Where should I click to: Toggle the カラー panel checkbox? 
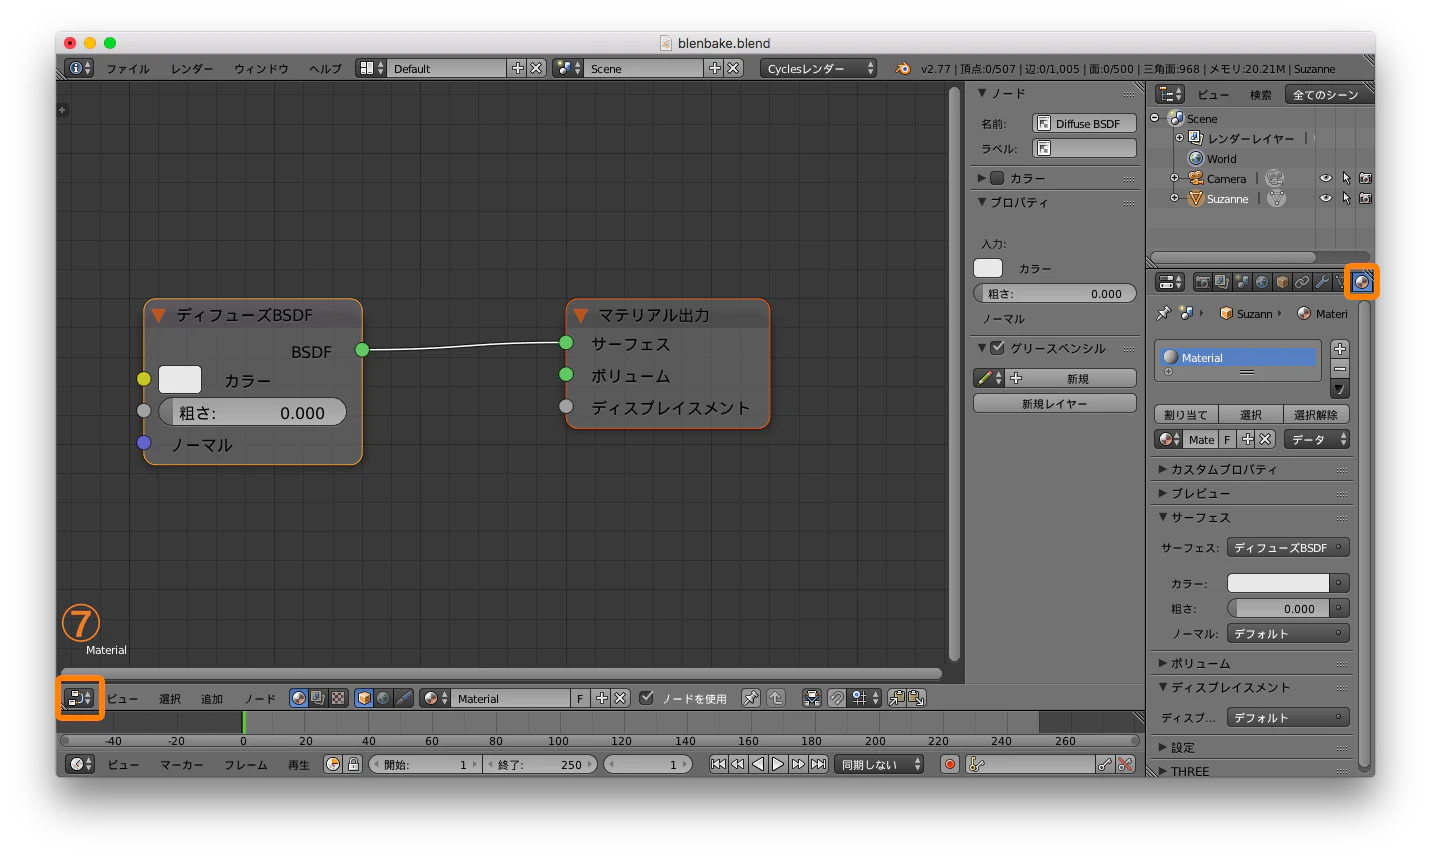point(997,178)
